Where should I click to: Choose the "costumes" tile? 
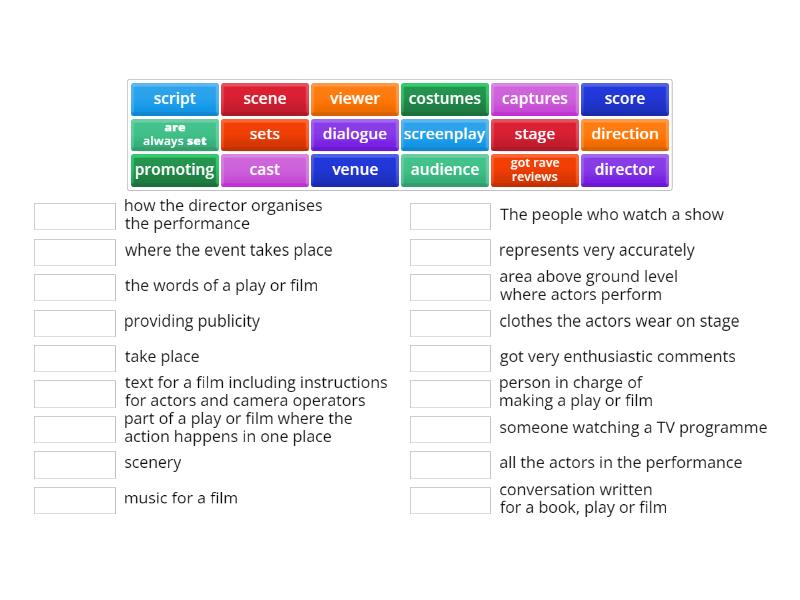tap(444, 98)
